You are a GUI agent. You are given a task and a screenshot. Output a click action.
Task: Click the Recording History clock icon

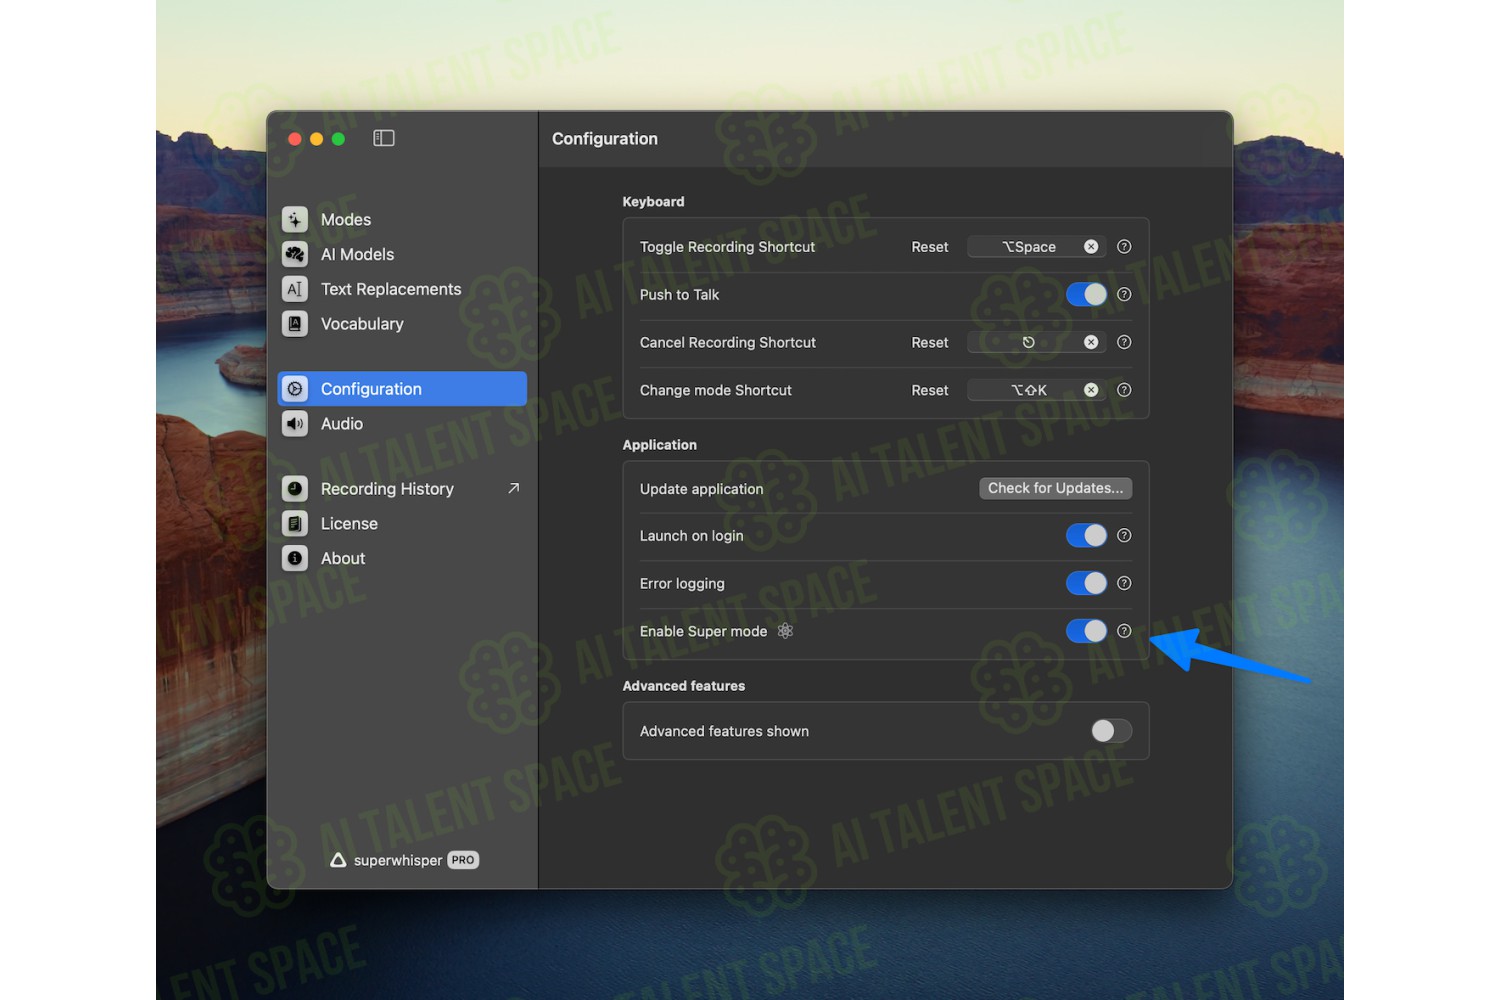295,489
